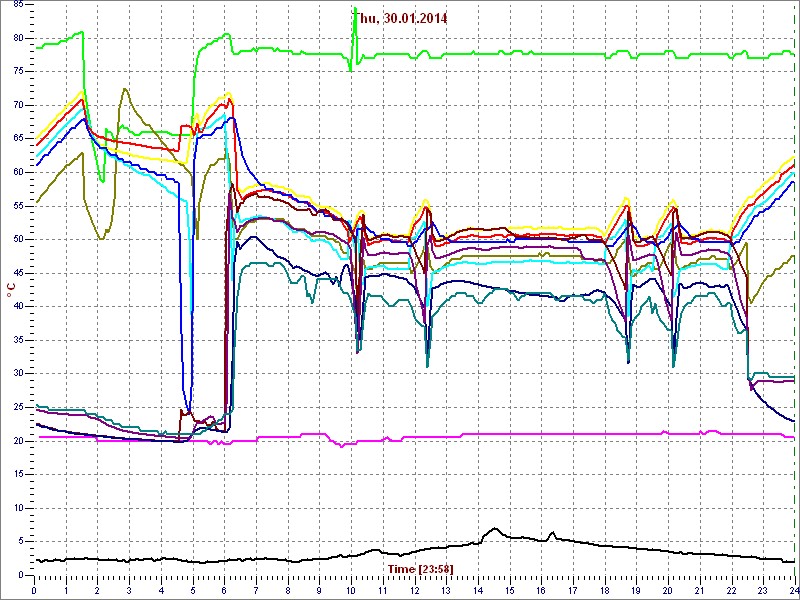
Task: Pick hour 7 on the time axis
Action: [256, 590]
